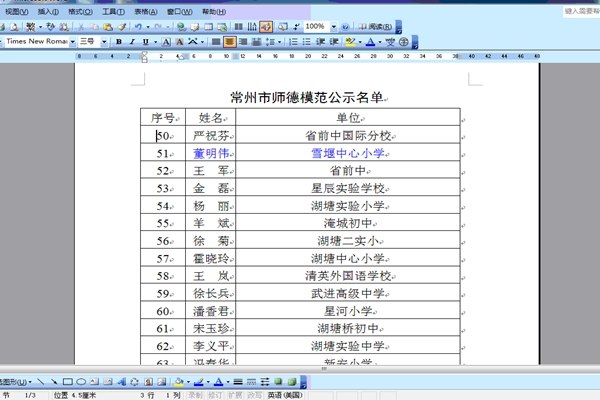This screenshot has width=600, height=400.
Task: Apply the yellow highlight color
Action: [349, 42]
